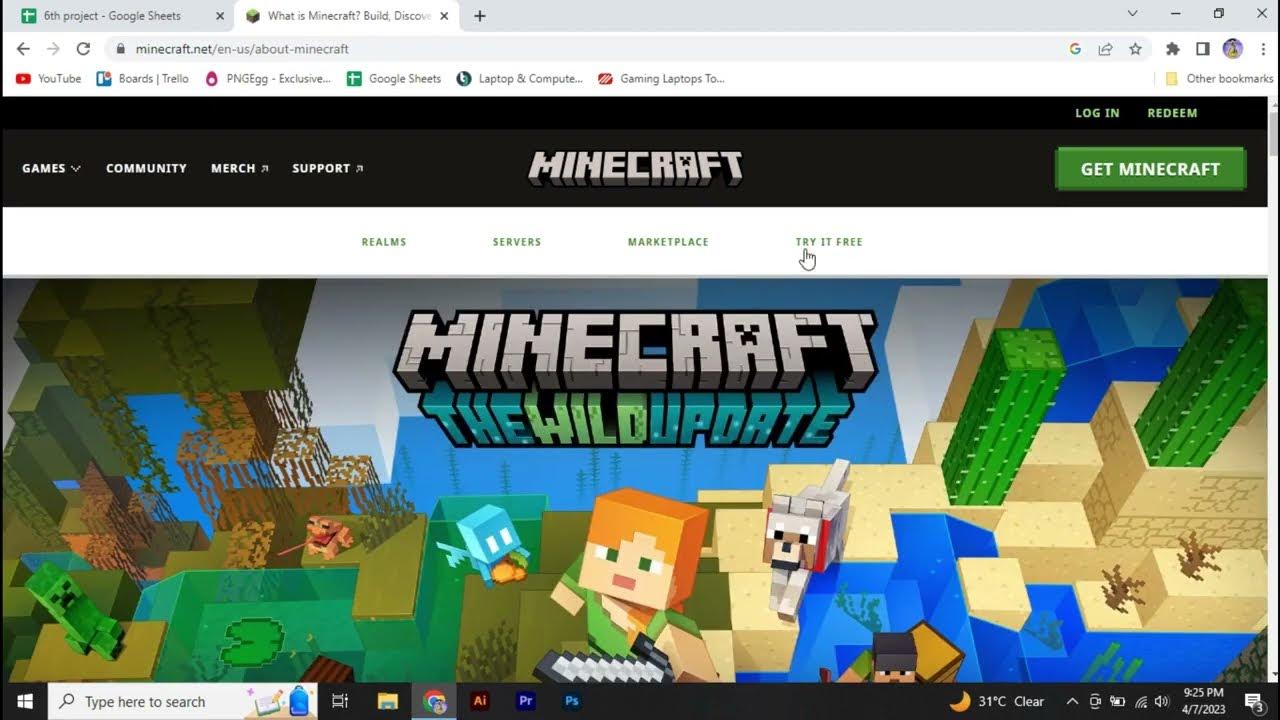Open the weather widget showing 31°C Clear
Image resolution: width=1280 pixels, height=720 pixels.
997,701
